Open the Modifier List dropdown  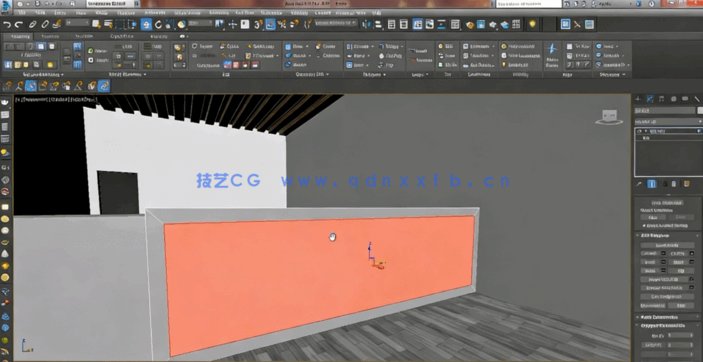tap(668, 122)
